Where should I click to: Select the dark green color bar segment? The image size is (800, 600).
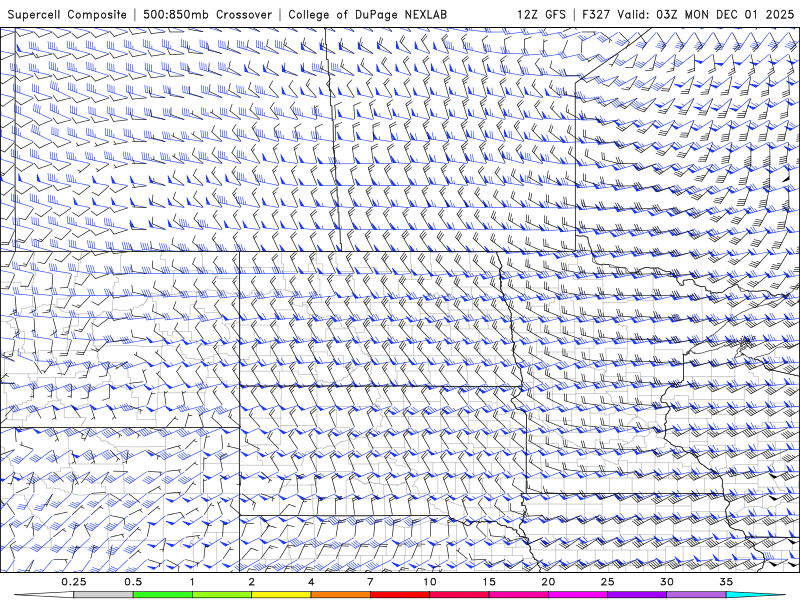pos(163,595)
